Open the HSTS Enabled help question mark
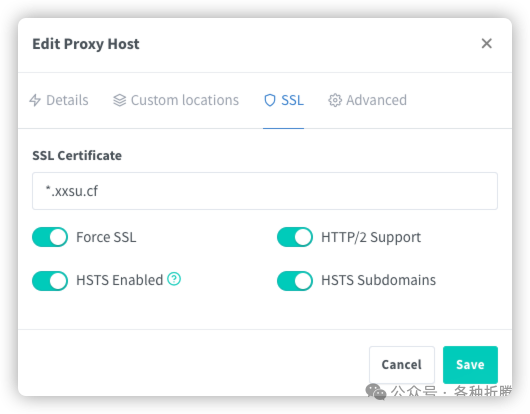 (174, 279)
